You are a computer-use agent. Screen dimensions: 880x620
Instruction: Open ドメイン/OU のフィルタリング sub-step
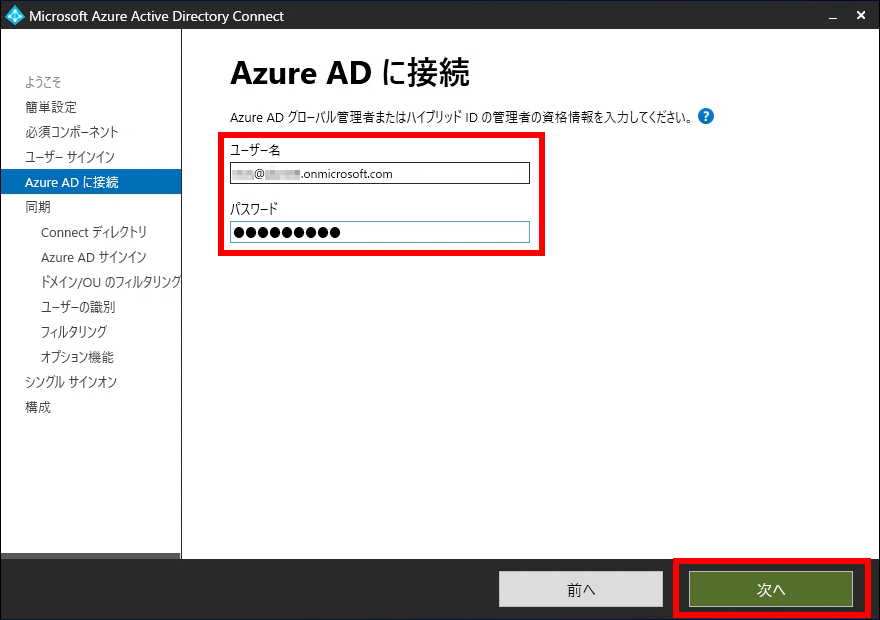coord(110,282)
